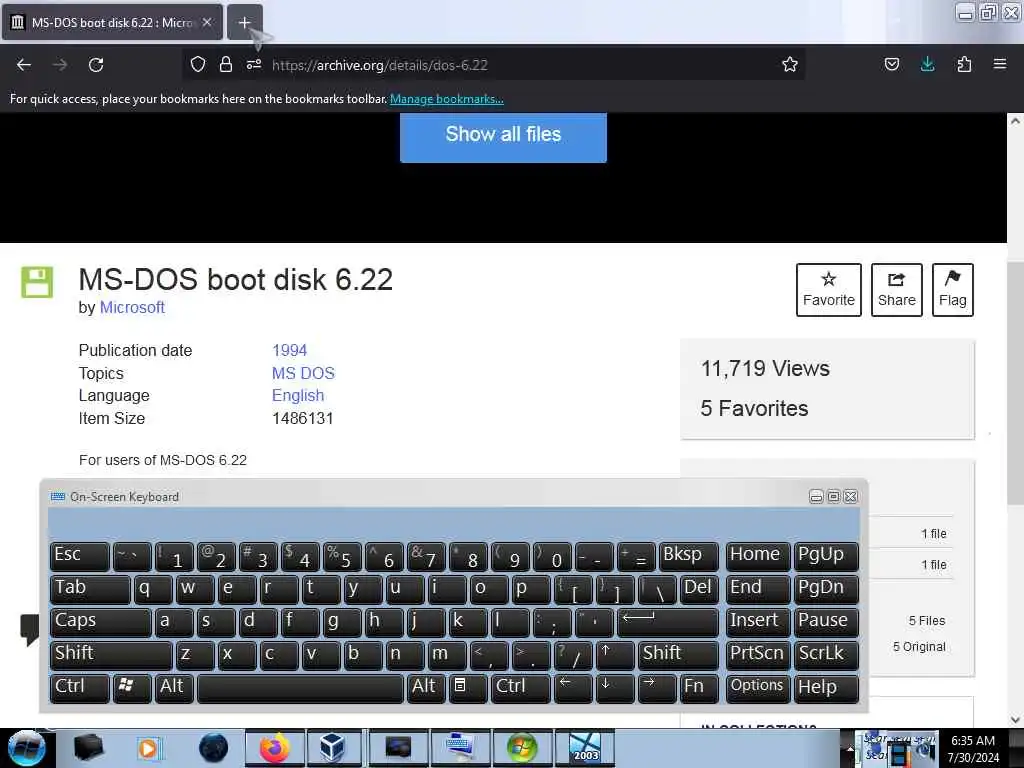Click the green floppy disk item icon
The height and width of the screenshot is (768, 1024).
(37, 282)
